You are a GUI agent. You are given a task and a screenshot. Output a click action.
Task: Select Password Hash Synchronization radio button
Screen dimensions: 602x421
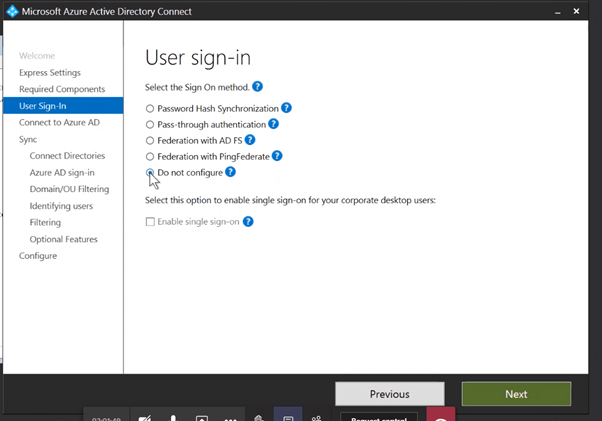click(150, 108)
